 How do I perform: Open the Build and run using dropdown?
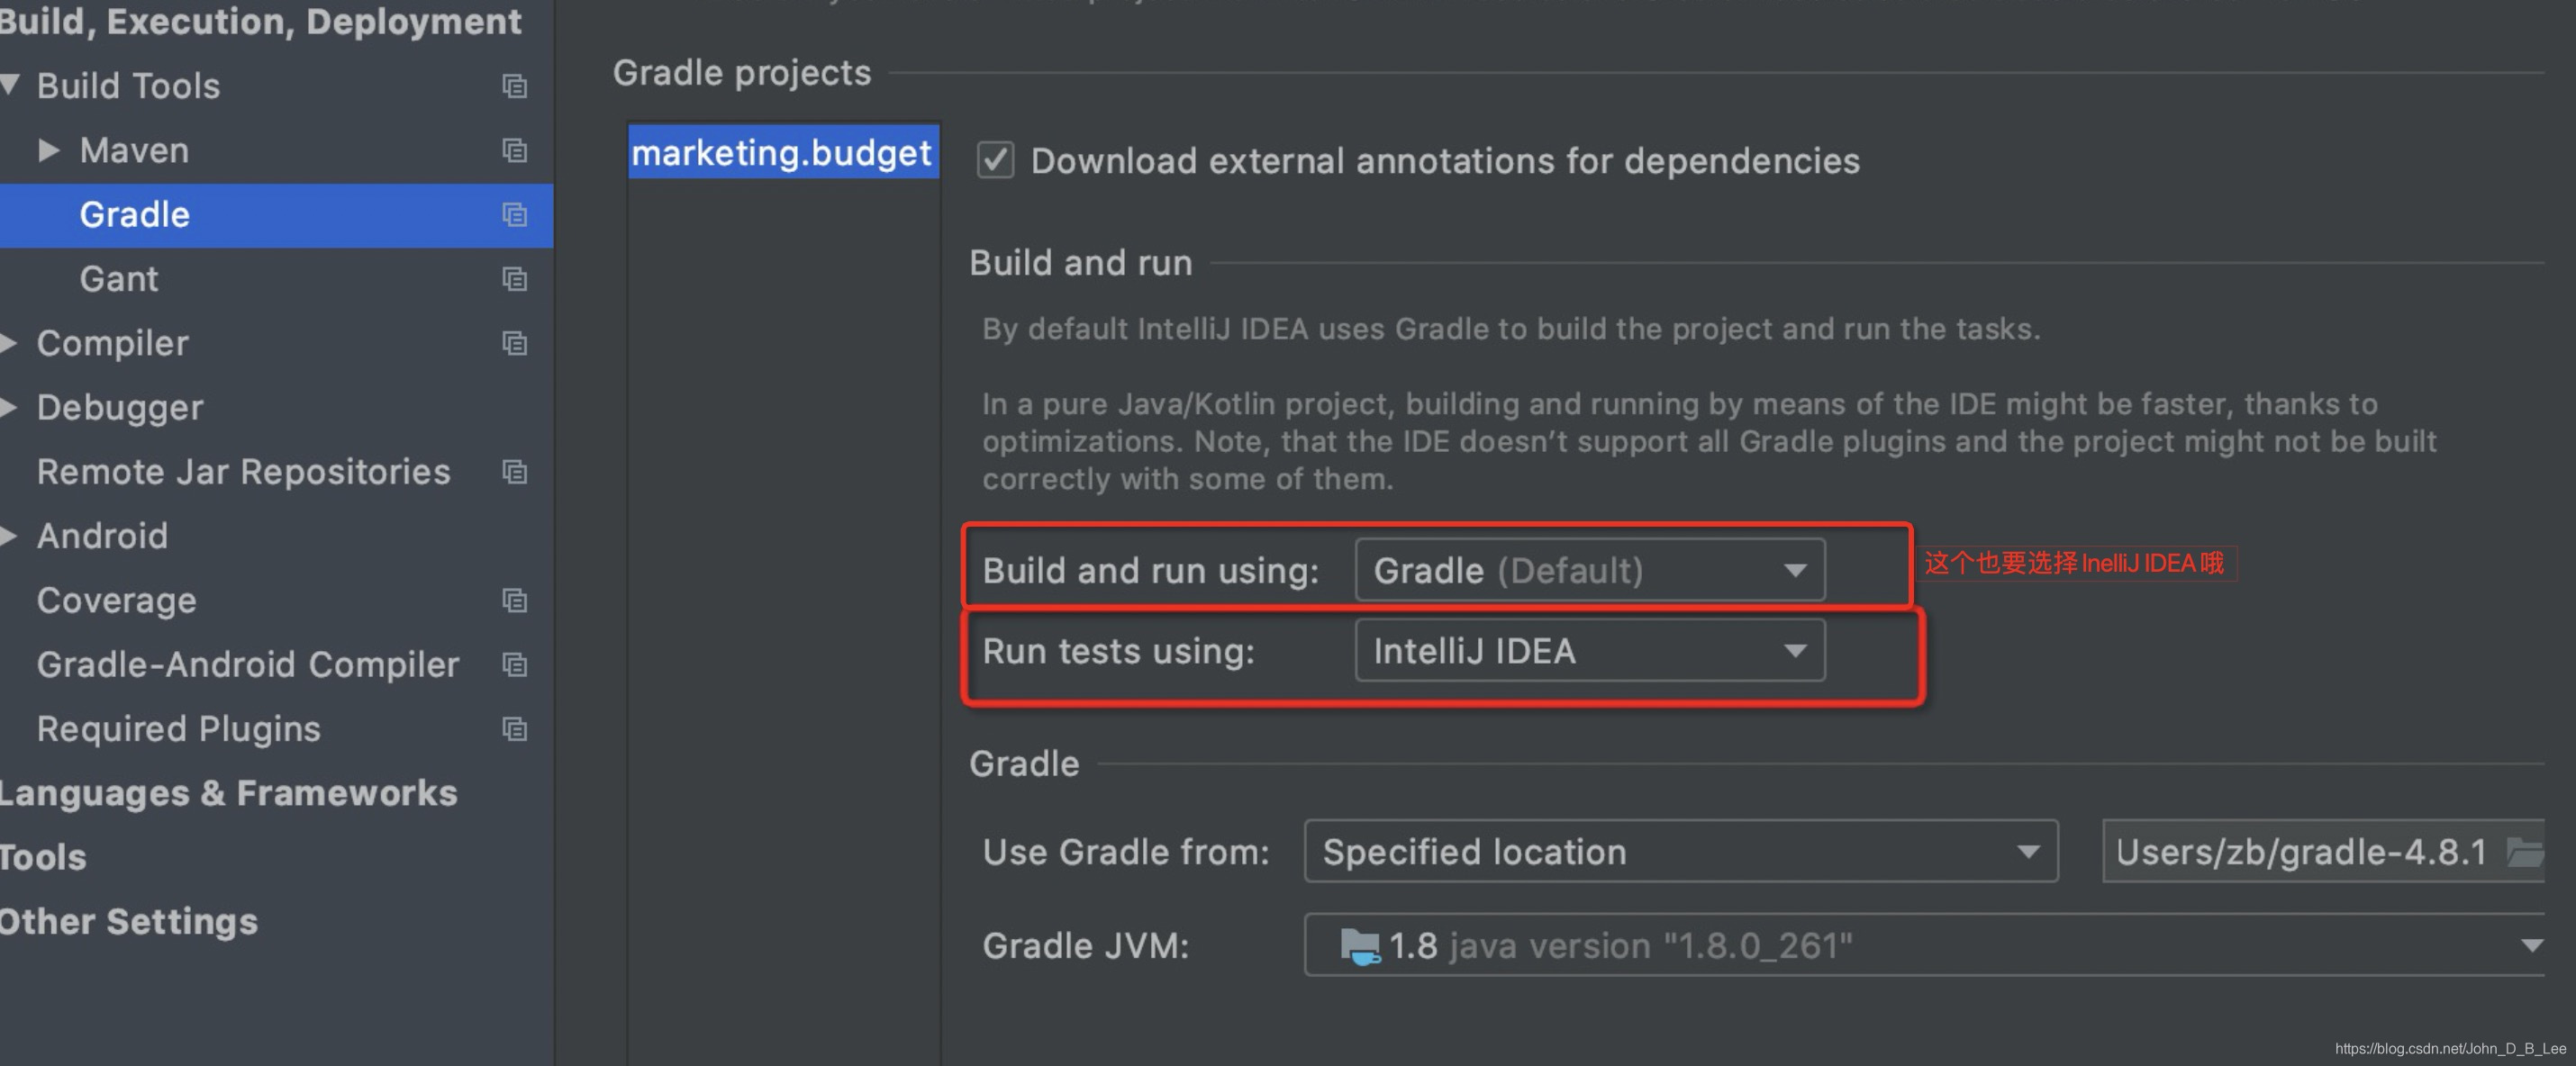[1795, 569]
